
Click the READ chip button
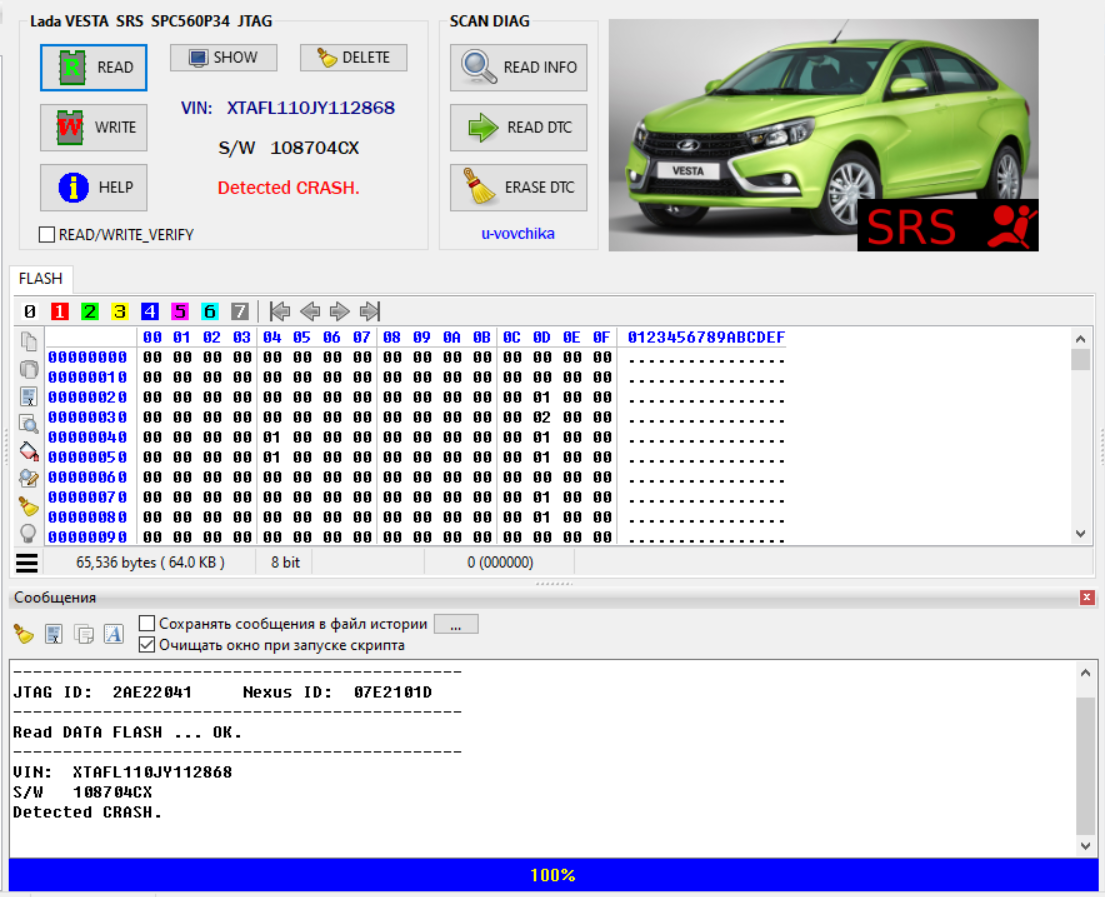pos(94,68)
